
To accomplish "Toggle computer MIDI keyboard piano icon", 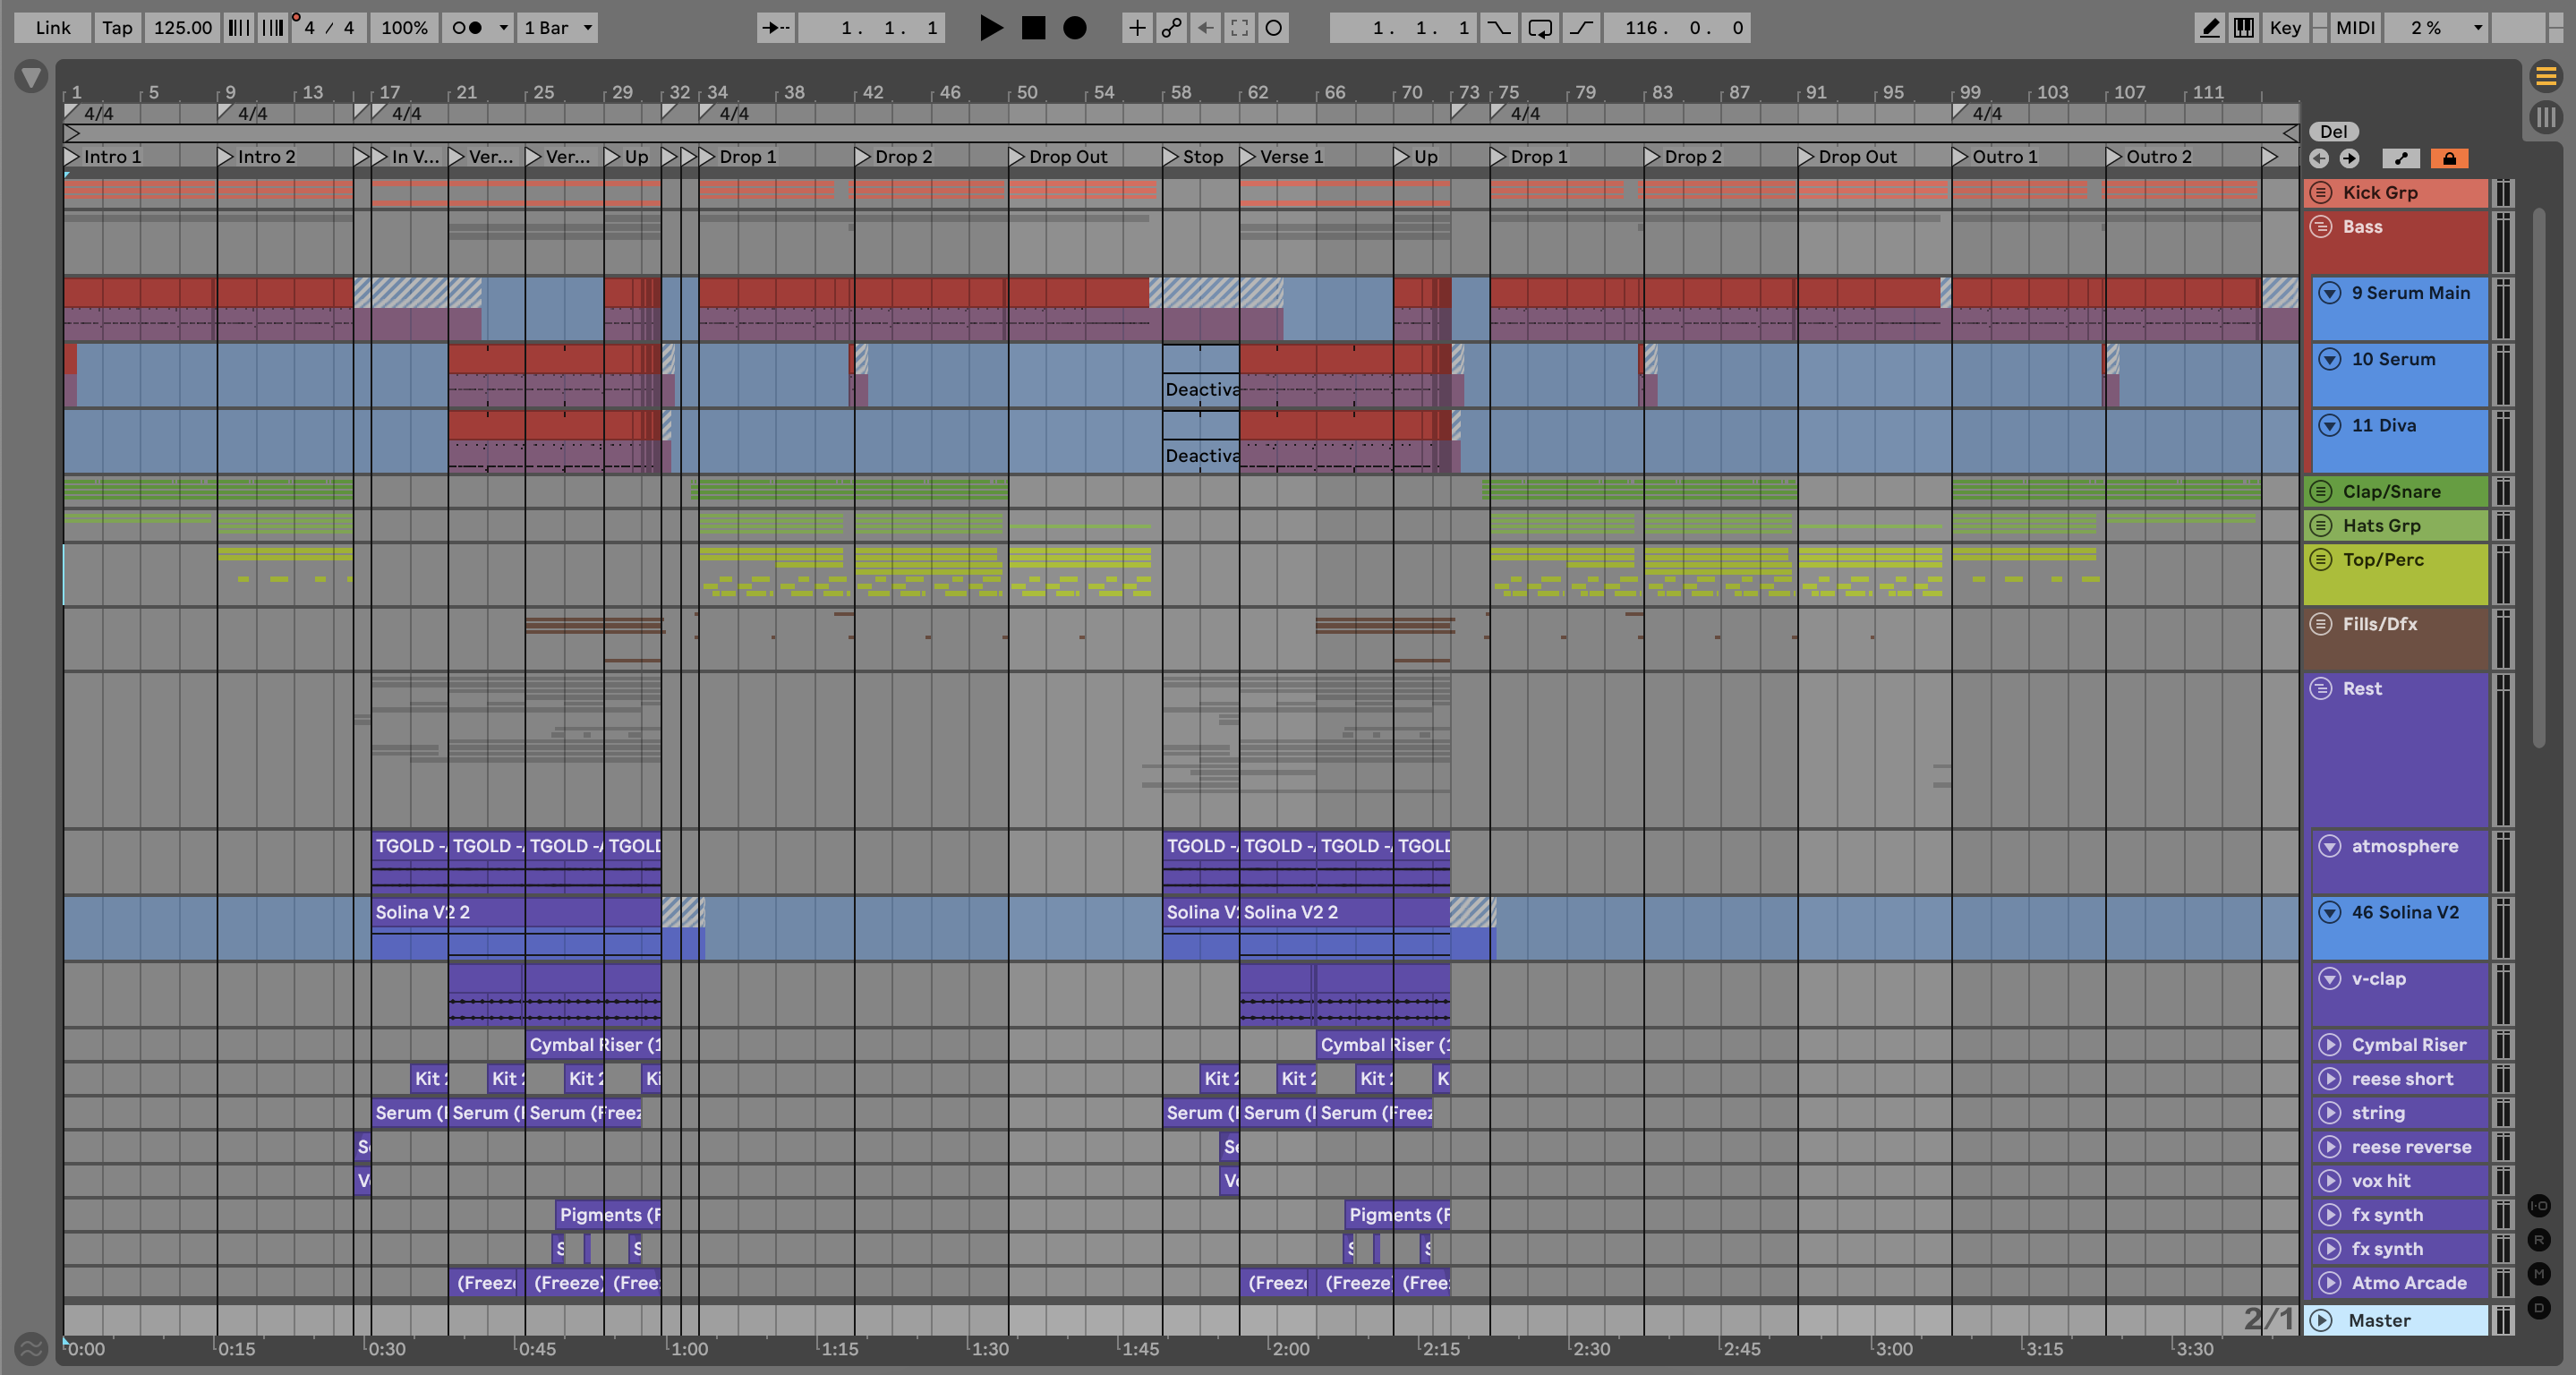I will [x=2244, y=28].
